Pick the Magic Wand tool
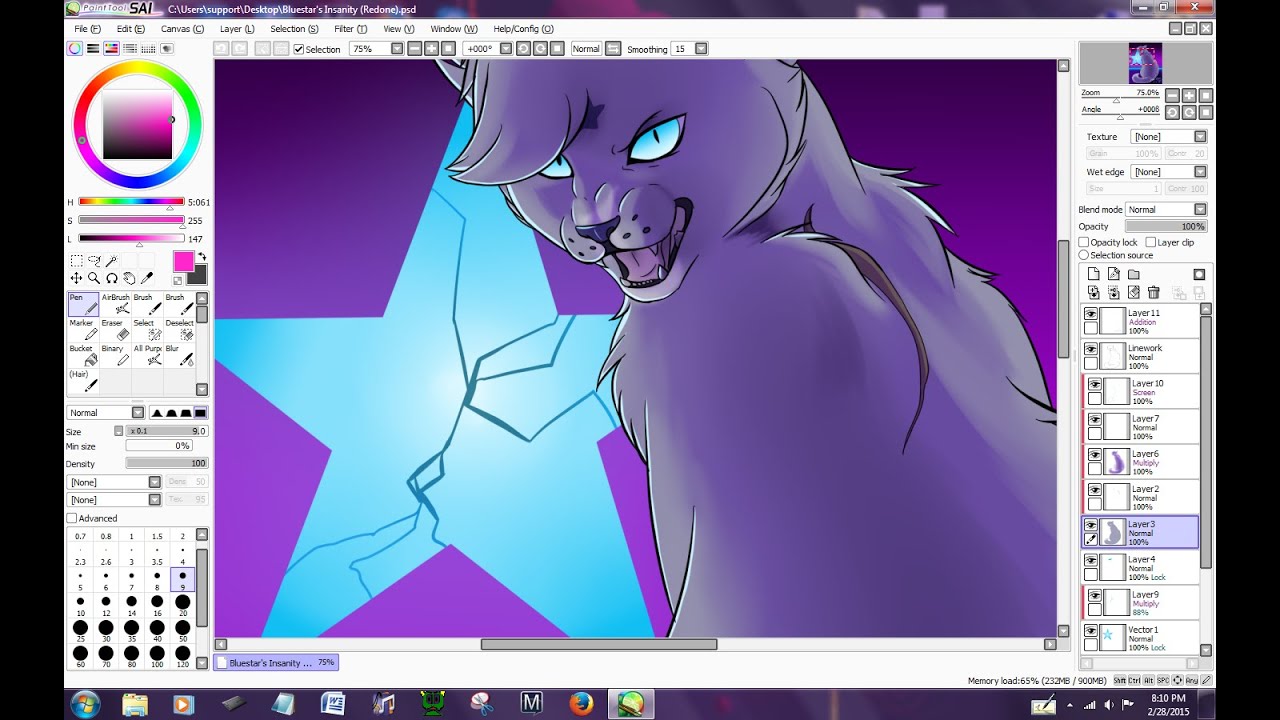 click(x=112, y=261)
